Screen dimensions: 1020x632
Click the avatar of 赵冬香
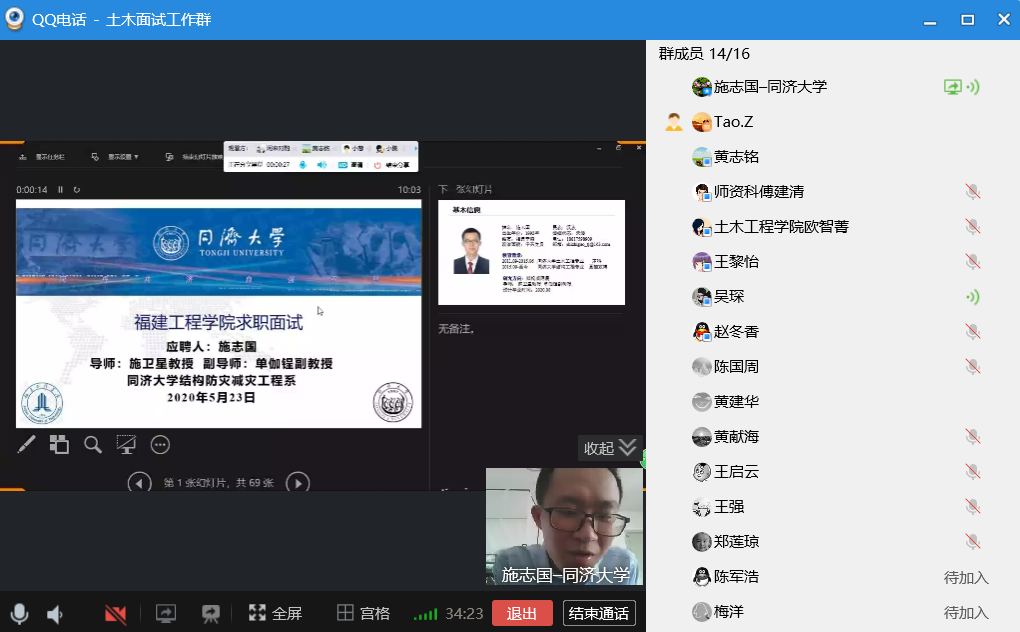tap(702, 332)
